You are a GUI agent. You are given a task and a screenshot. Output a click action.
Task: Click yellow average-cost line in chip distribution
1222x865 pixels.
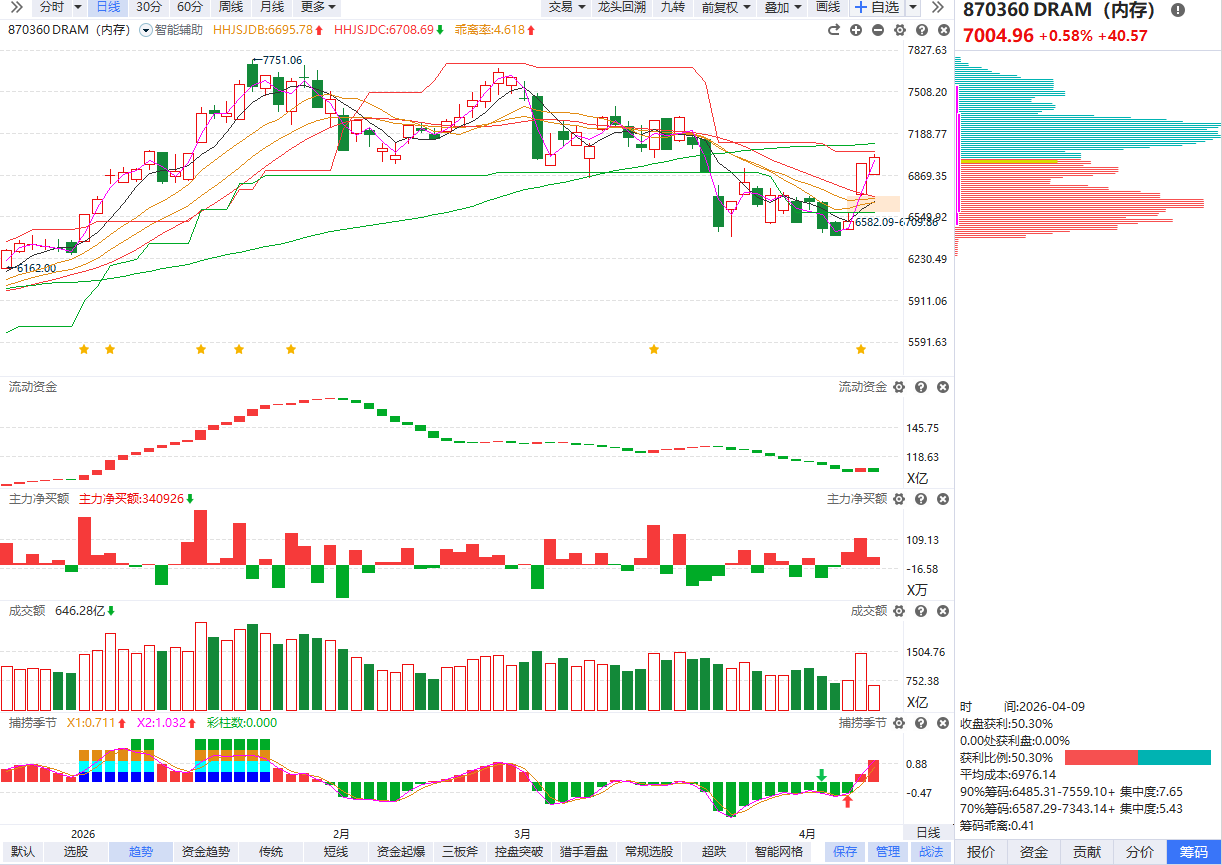pyautogui.click(x=1008, y=161)
